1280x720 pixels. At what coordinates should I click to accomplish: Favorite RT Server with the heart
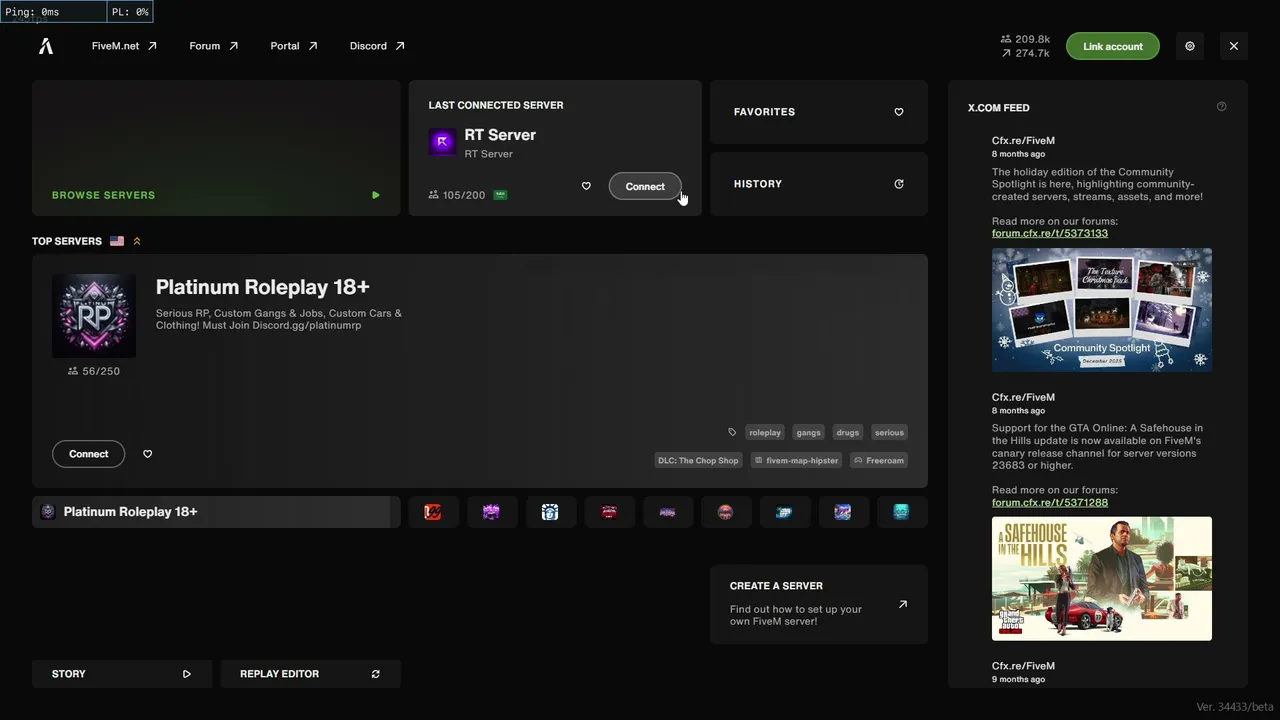[x=586, y=186]
